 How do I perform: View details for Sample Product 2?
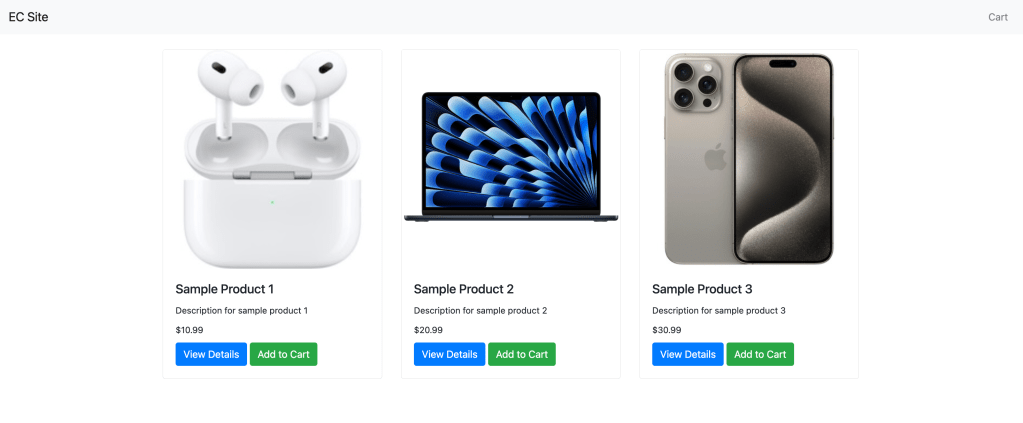tap(450, 354)
